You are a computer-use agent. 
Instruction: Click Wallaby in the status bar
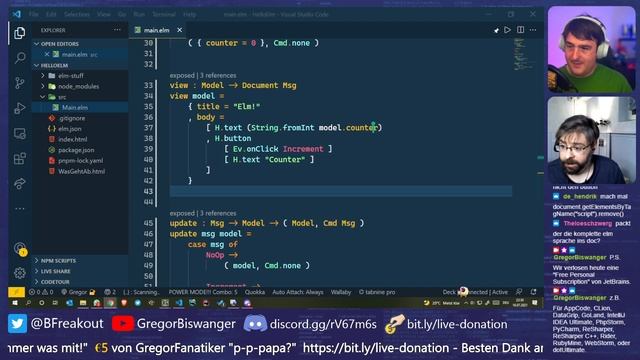point(341,292)
